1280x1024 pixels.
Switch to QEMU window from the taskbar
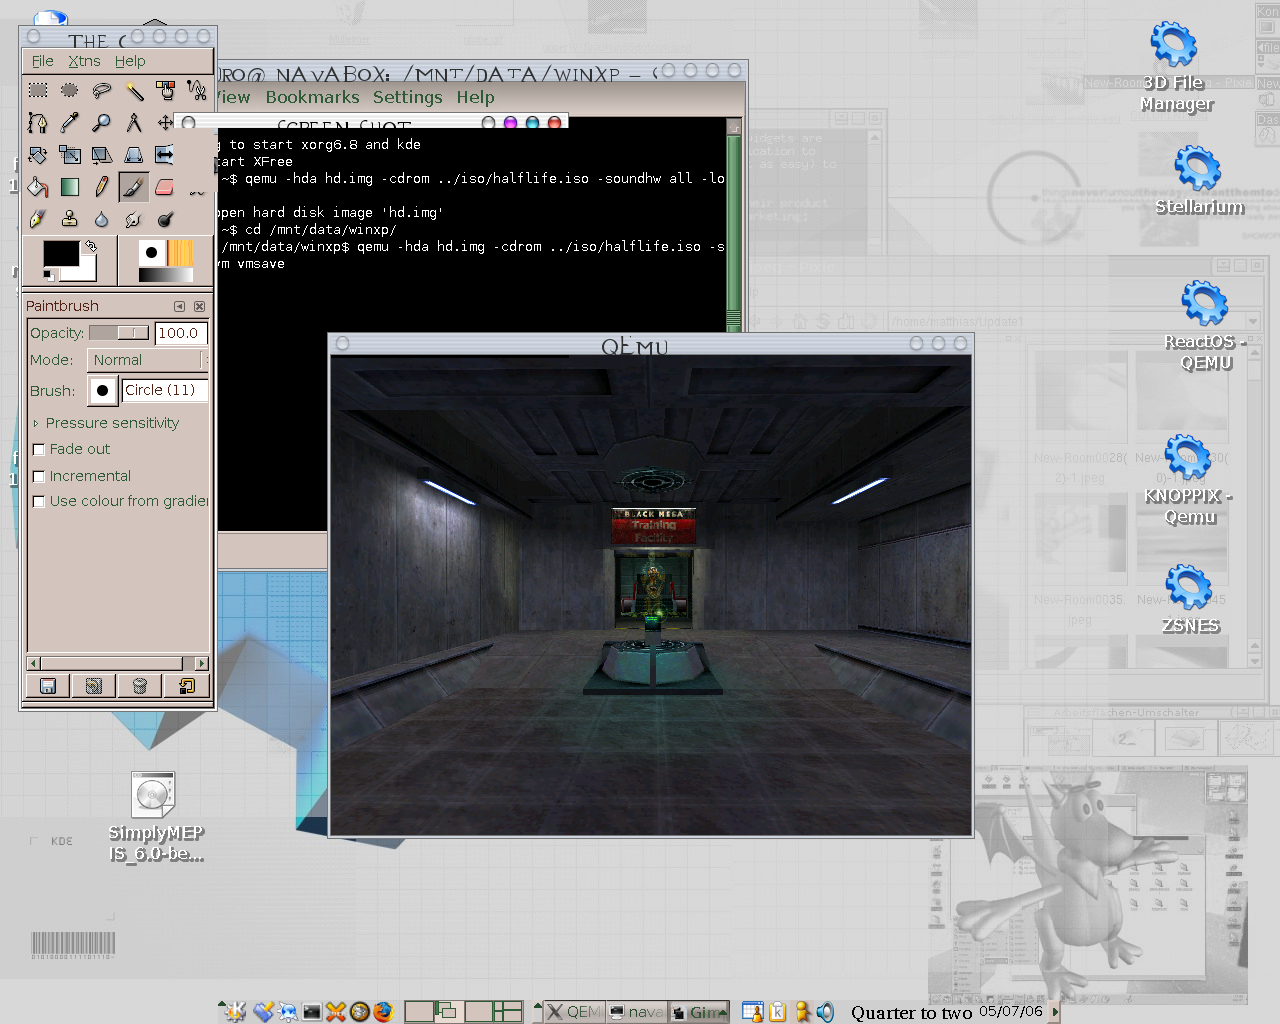click(574, 1012)
